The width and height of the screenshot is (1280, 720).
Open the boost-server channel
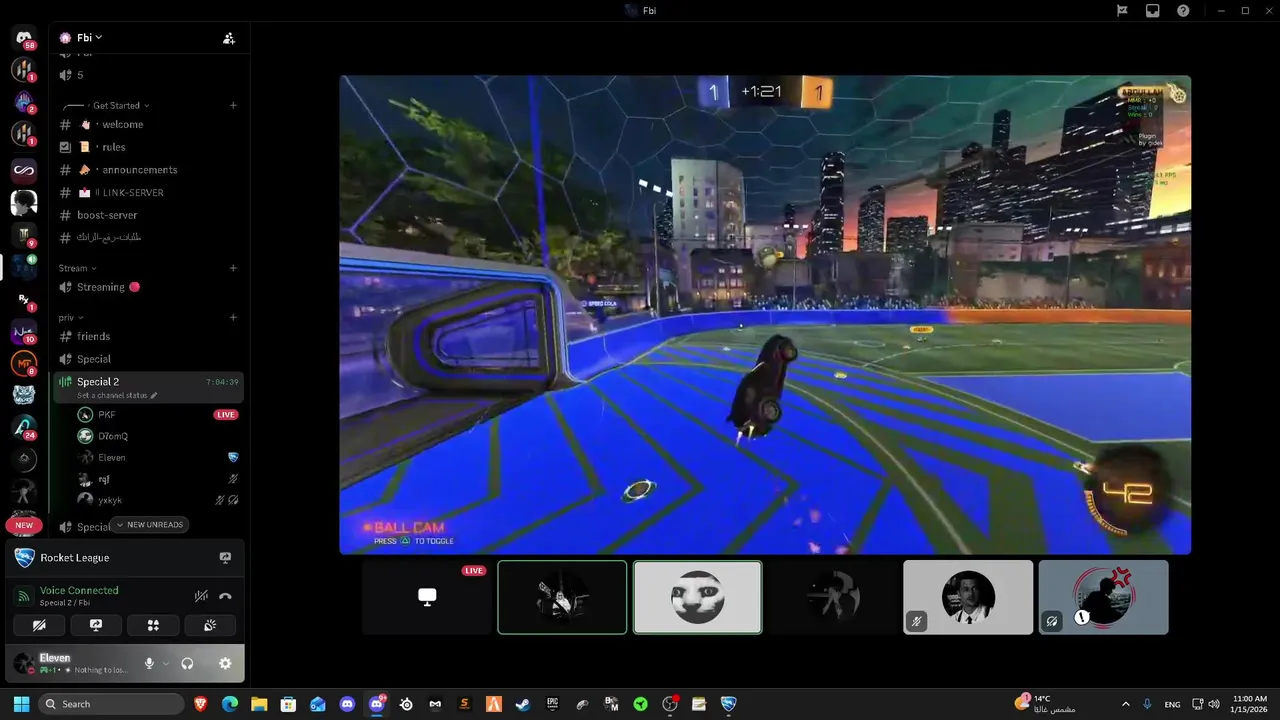(148, 215)
